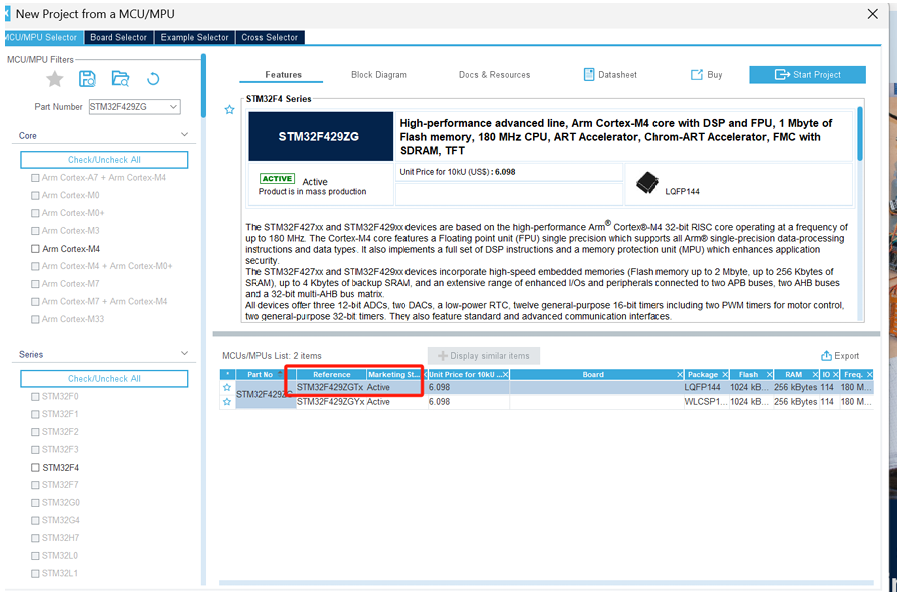The height and width of the screenshot is (594, 897).
Task: Tick the STM32F4 series checkbox
Action: (35, 468)
